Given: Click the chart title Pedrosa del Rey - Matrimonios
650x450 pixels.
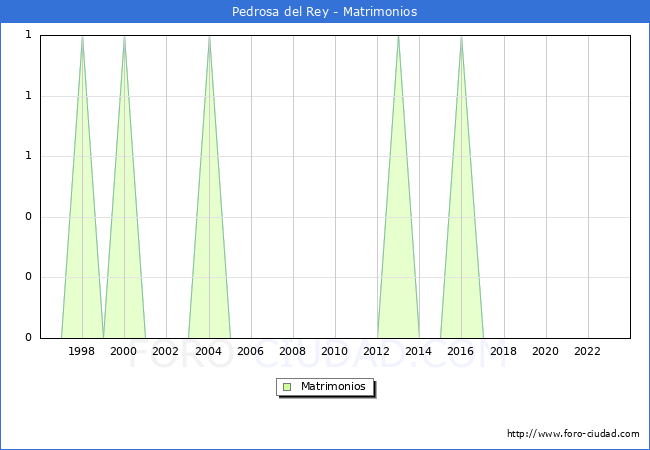Looking at the screenshot, I should point(325,12).
